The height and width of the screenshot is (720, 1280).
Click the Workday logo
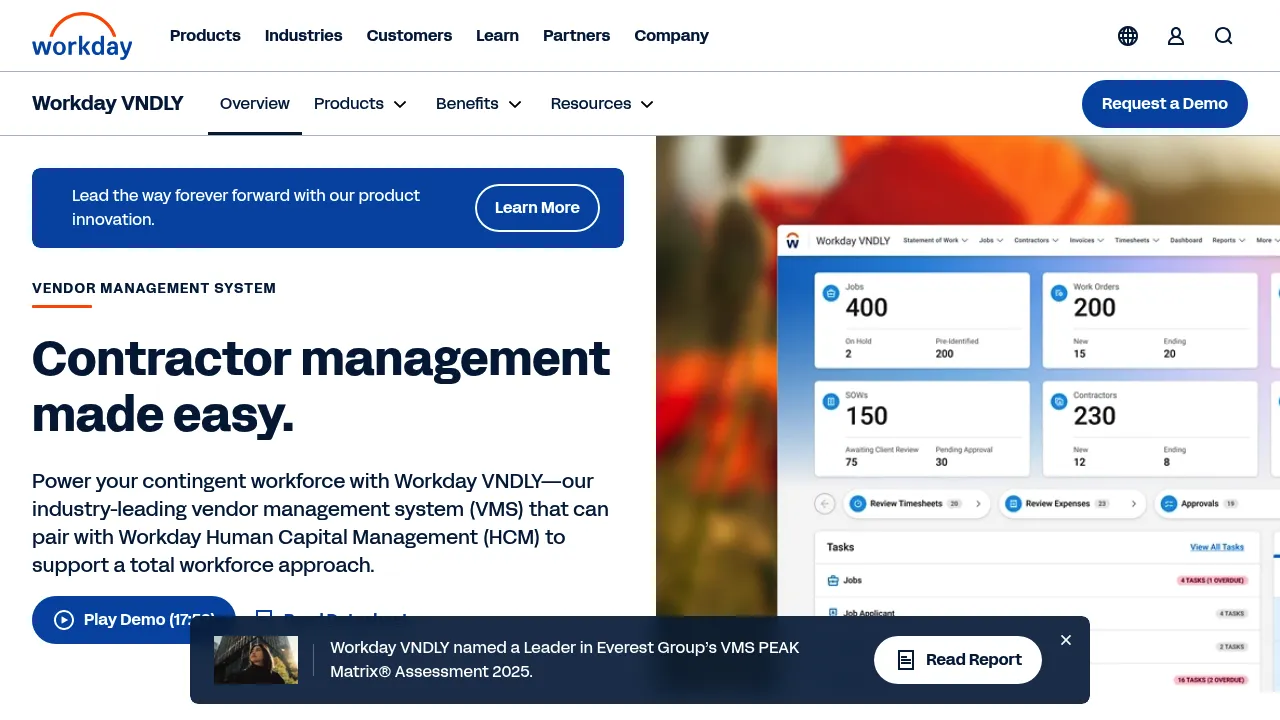pyautogui.click(x=82, y=36)
